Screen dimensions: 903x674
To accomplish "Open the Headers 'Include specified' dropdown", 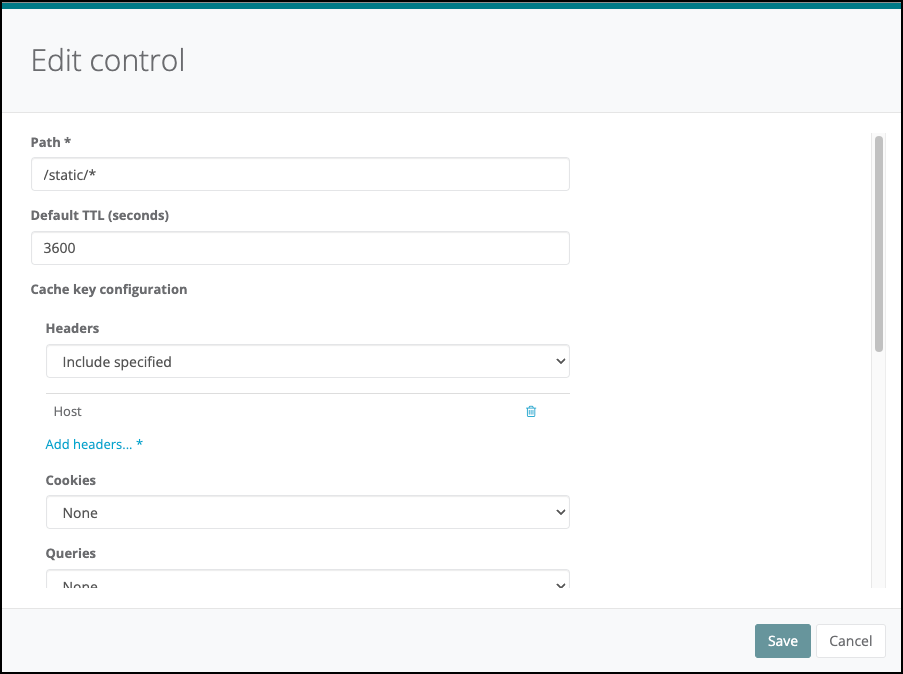I will pos(307,362).
